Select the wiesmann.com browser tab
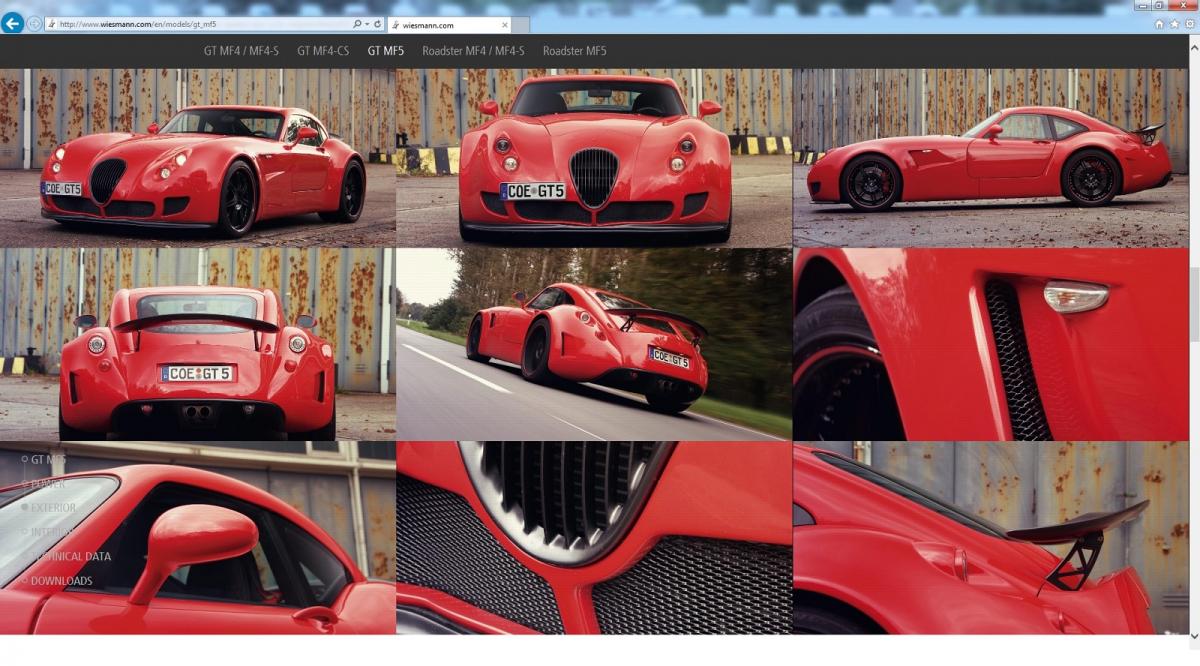Screen dimensions: 1200x666 point(447,25)
